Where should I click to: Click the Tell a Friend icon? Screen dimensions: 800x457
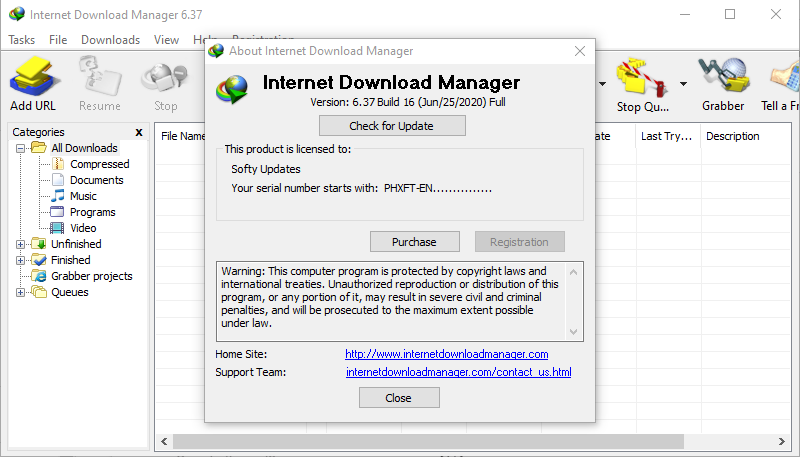[785, 77]
